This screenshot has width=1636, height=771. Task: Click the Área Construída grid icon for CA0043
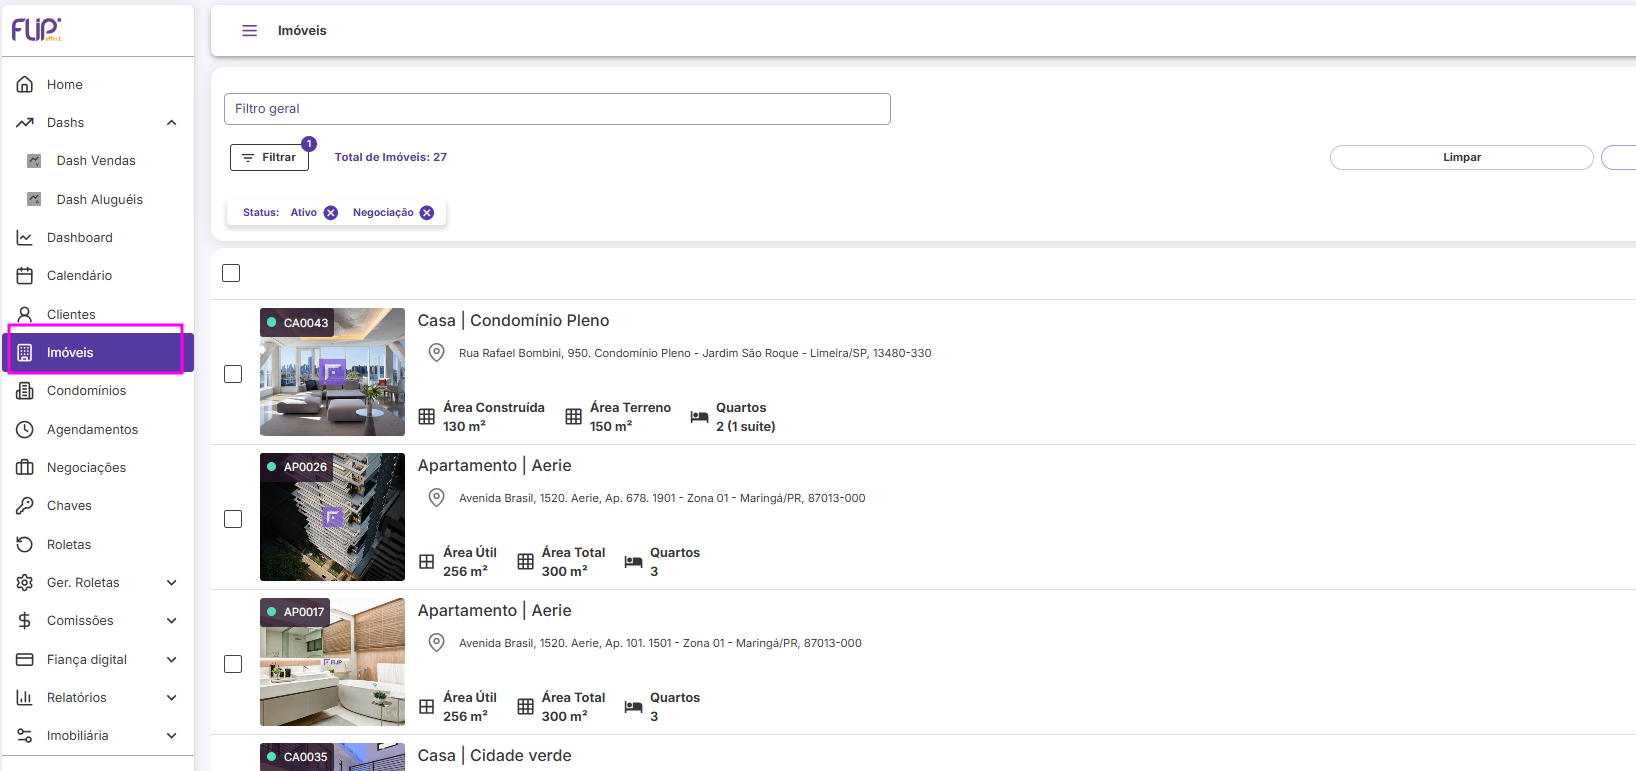[x=427, y=417]
